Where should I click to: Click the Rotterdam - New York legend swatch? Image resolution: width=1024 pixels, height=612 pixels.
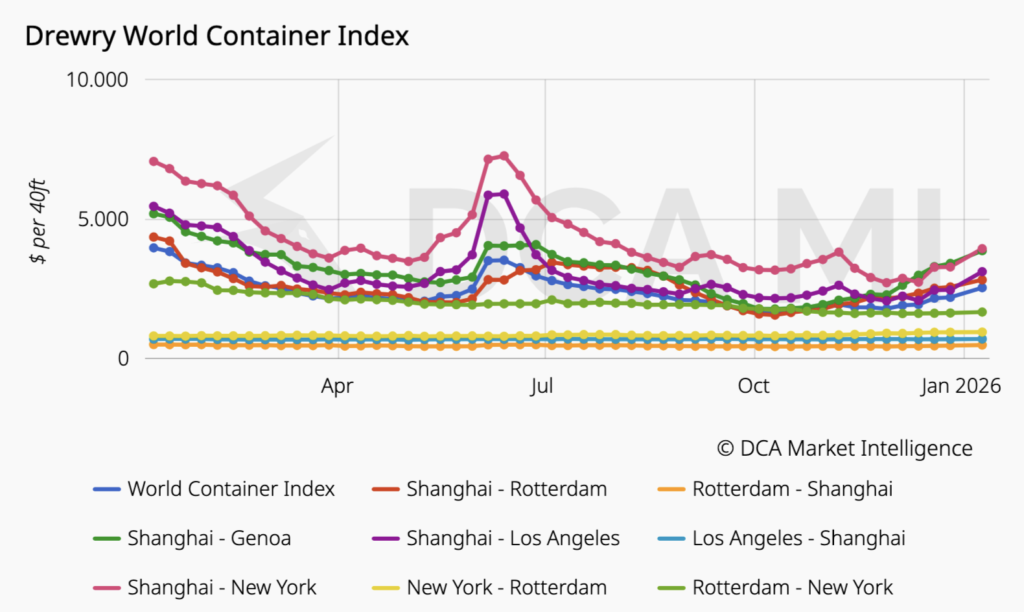tap(670, 587)
